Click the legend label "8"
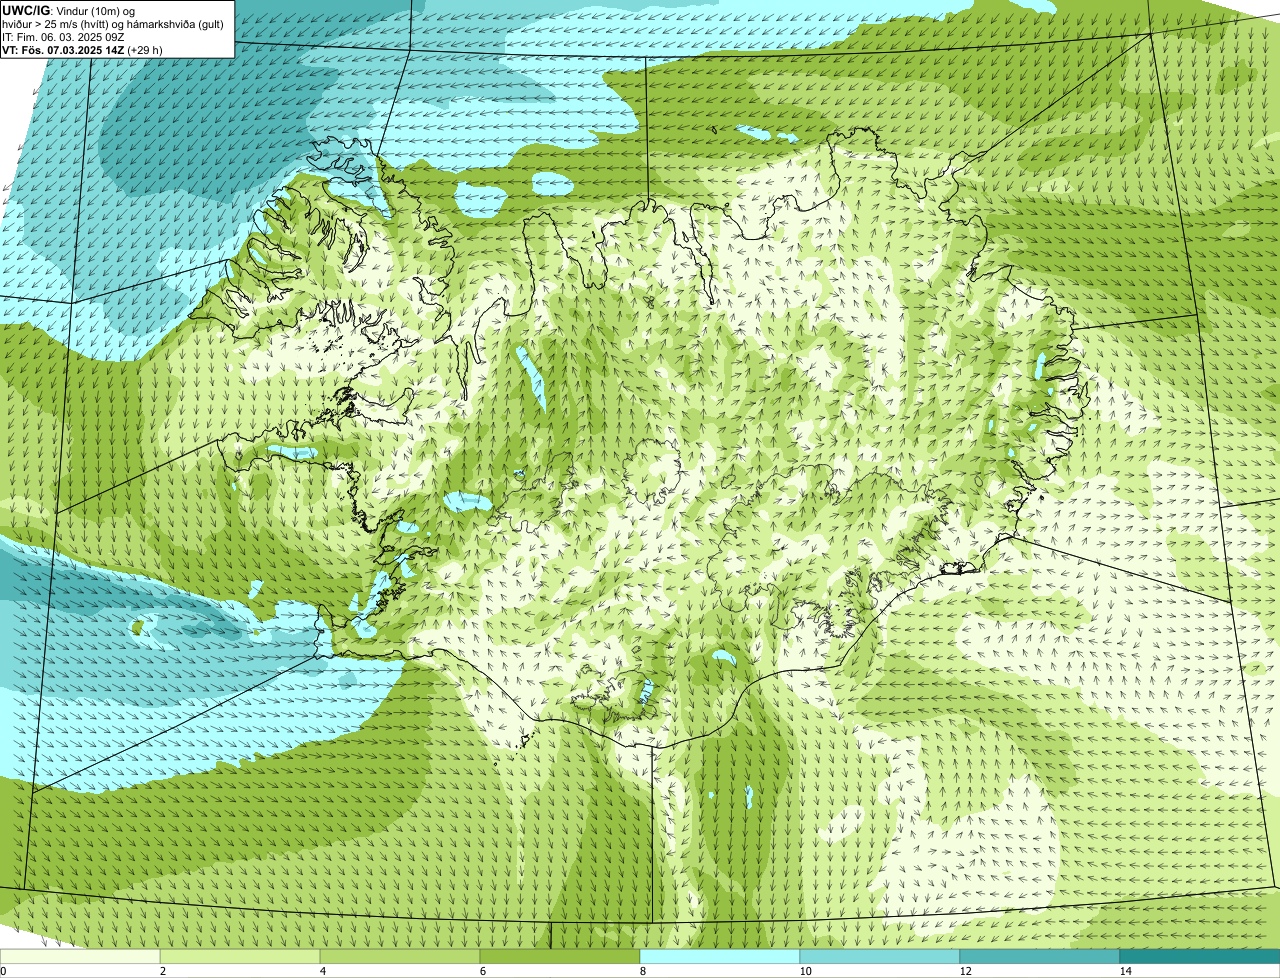The image size is (1280, 978). [642, 971]
